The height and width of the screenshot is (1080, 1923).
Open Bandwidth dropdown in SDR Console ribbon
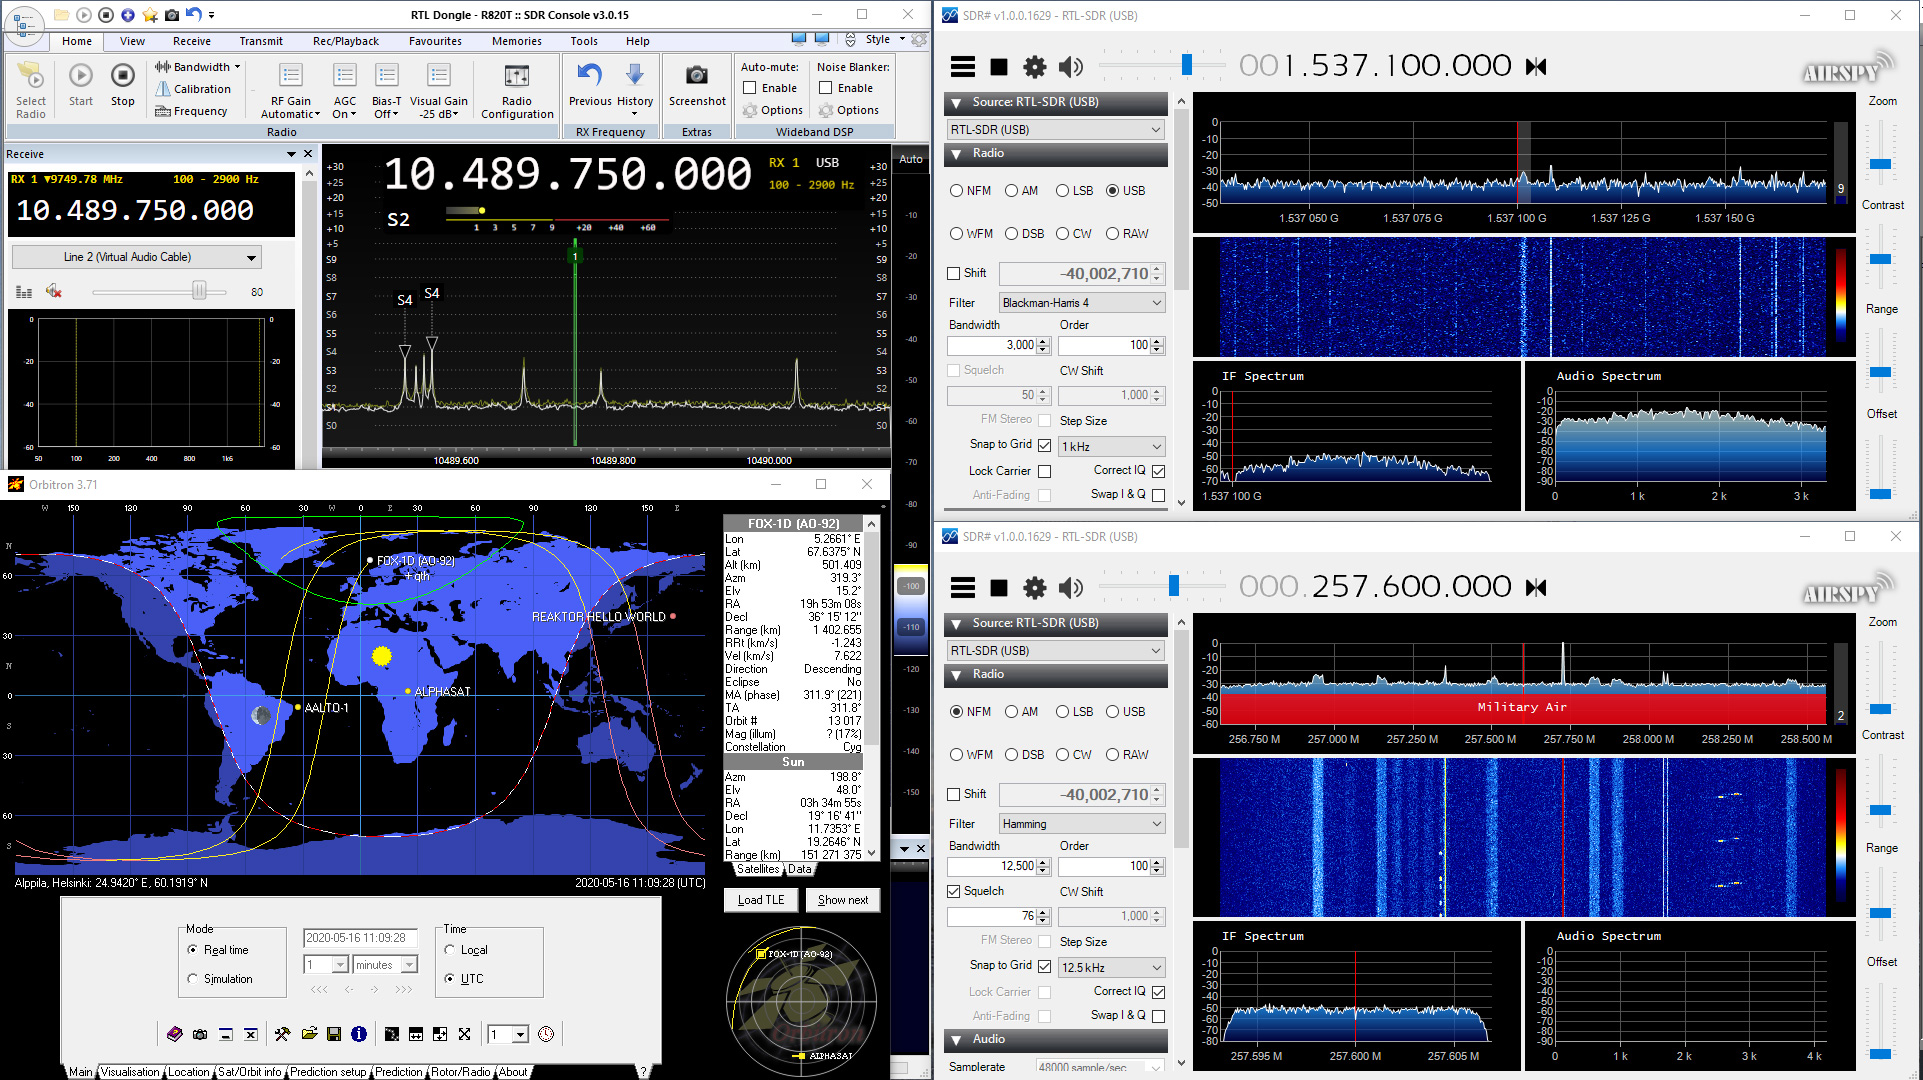(x=198, y=67)
